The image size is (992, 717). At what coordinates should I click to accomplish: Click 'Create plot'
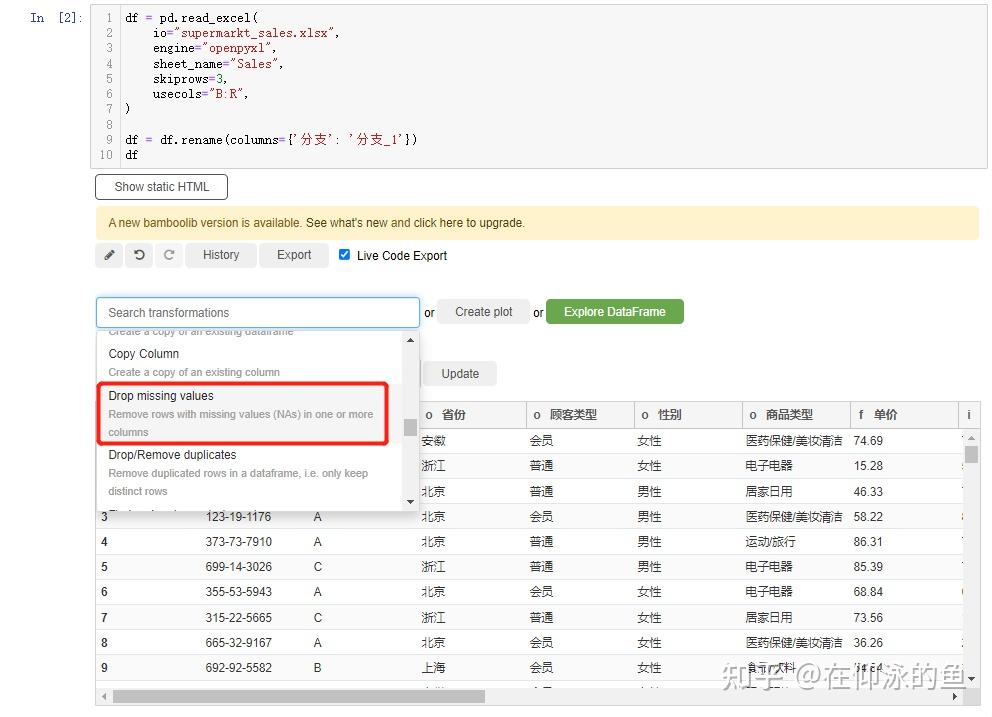[483, 311]
